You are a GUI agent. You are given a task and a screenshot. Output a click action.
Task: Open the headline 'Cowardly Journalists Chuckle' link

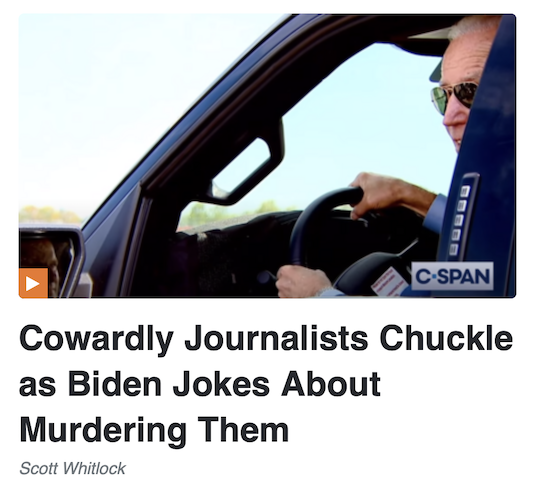click(266, 339)
